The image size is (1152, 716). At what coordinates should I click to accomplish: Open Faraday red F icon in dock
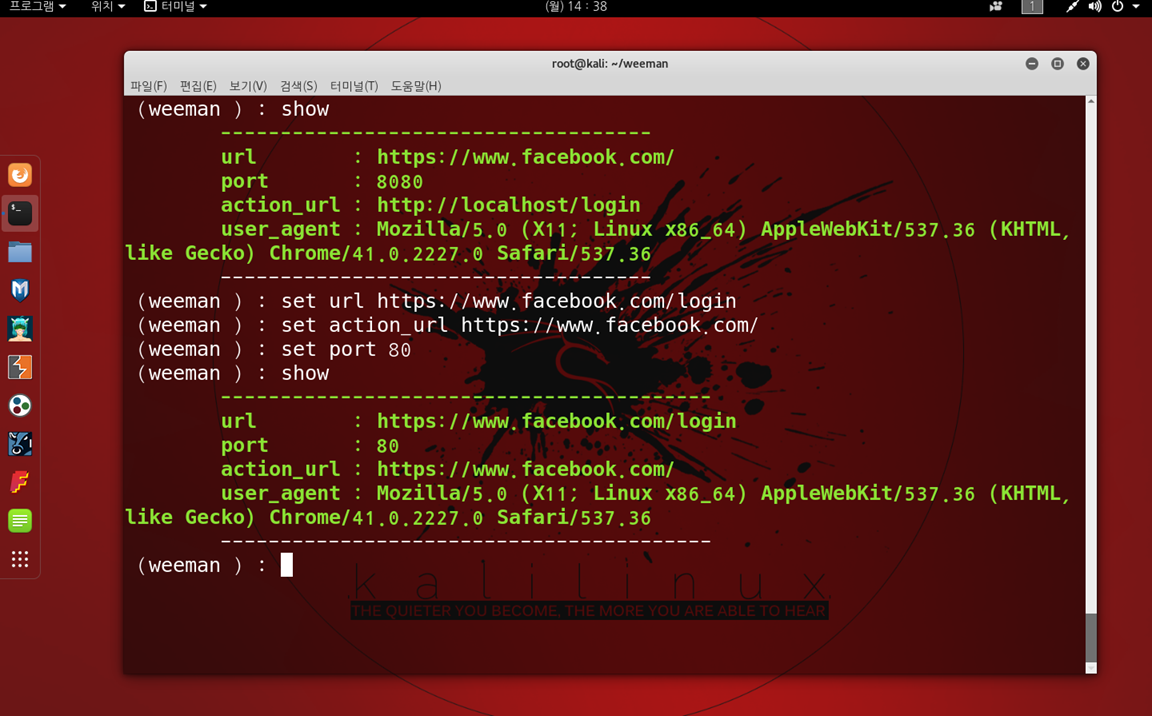pyautogui.click(x=20, y=482)
